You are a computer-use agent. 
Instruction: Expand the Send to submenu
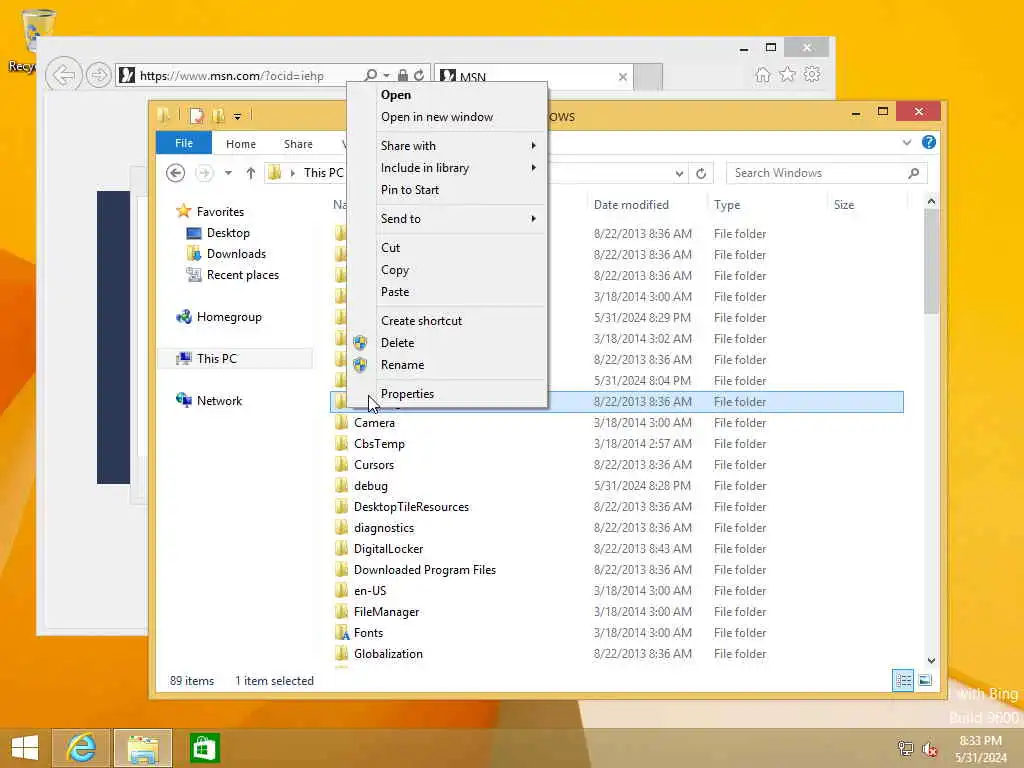[447, 219]
